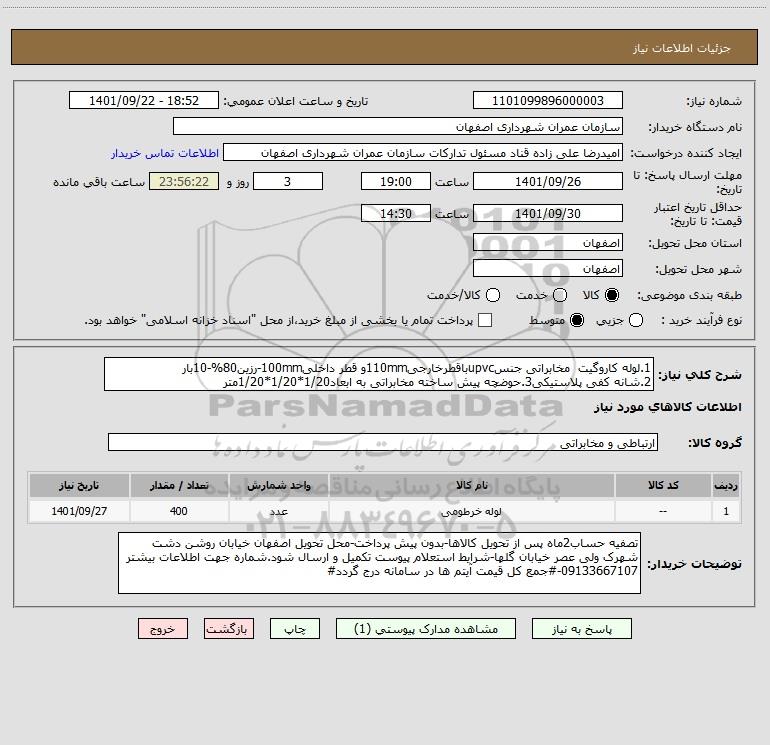The image size is (770, 745).
Task: Click the delivery province field اصفهان
Action: (x=548, y=242)
